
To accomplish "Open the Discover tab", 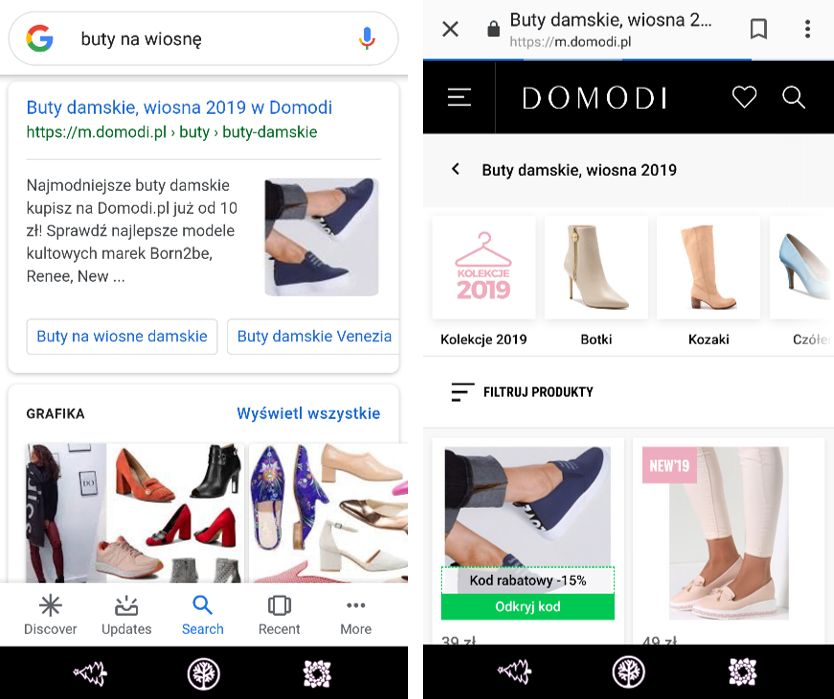I will coord(50,615).
